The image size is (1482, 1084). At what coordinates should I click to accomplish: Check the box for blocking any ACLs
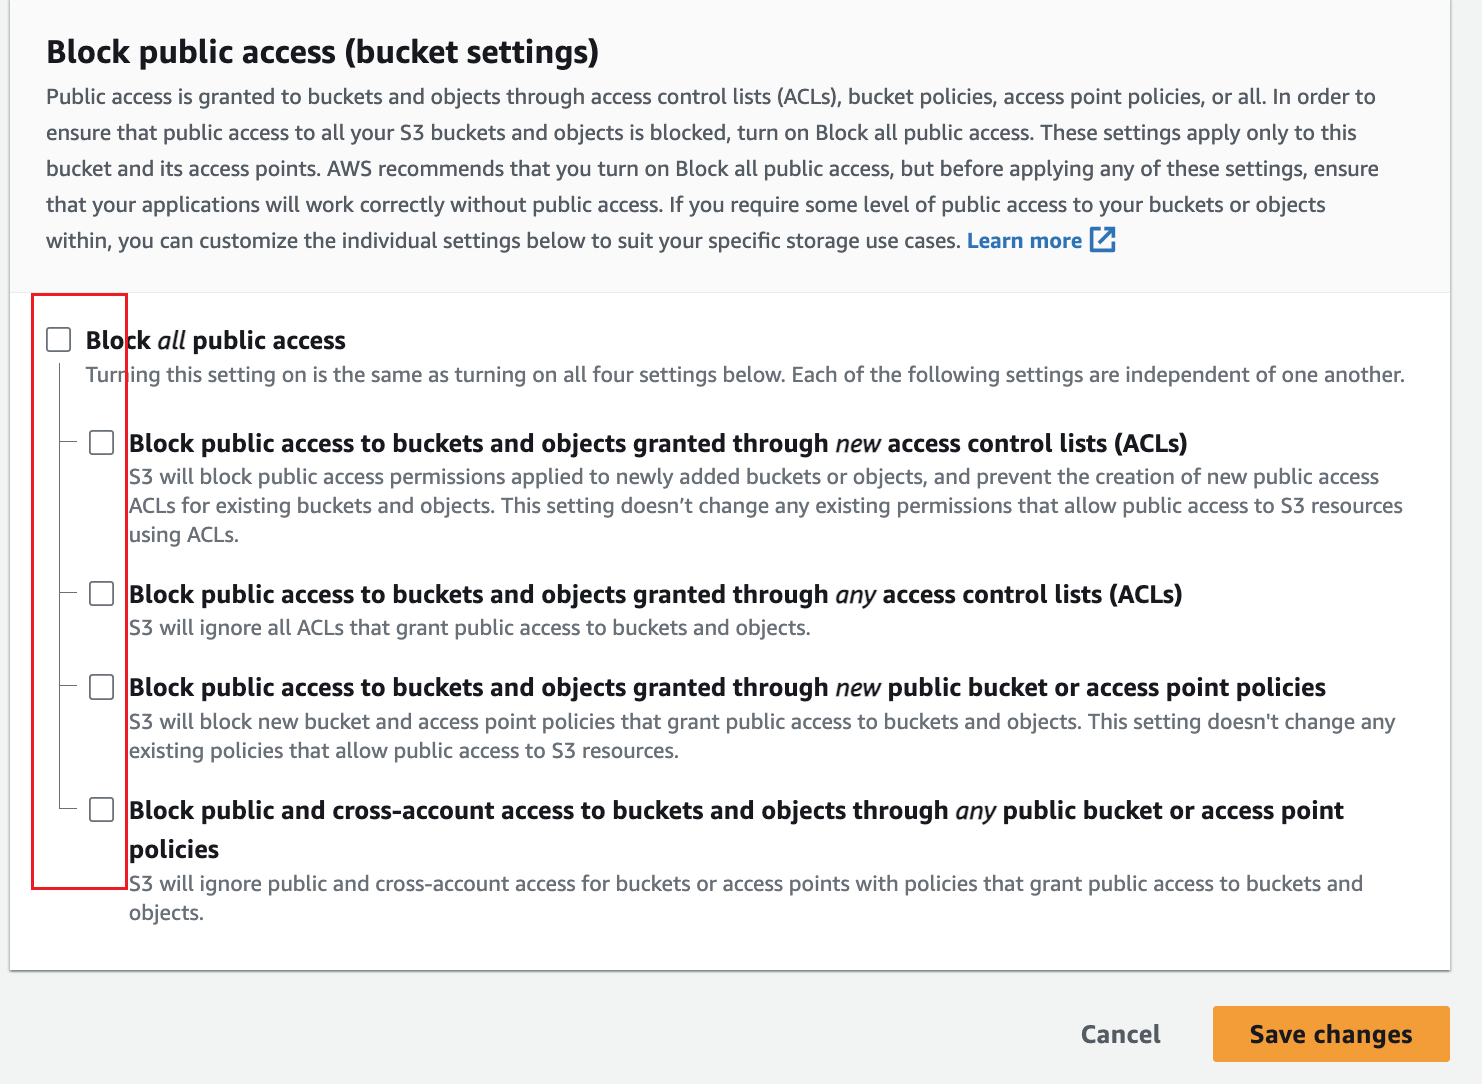click(x=102, y=594)
